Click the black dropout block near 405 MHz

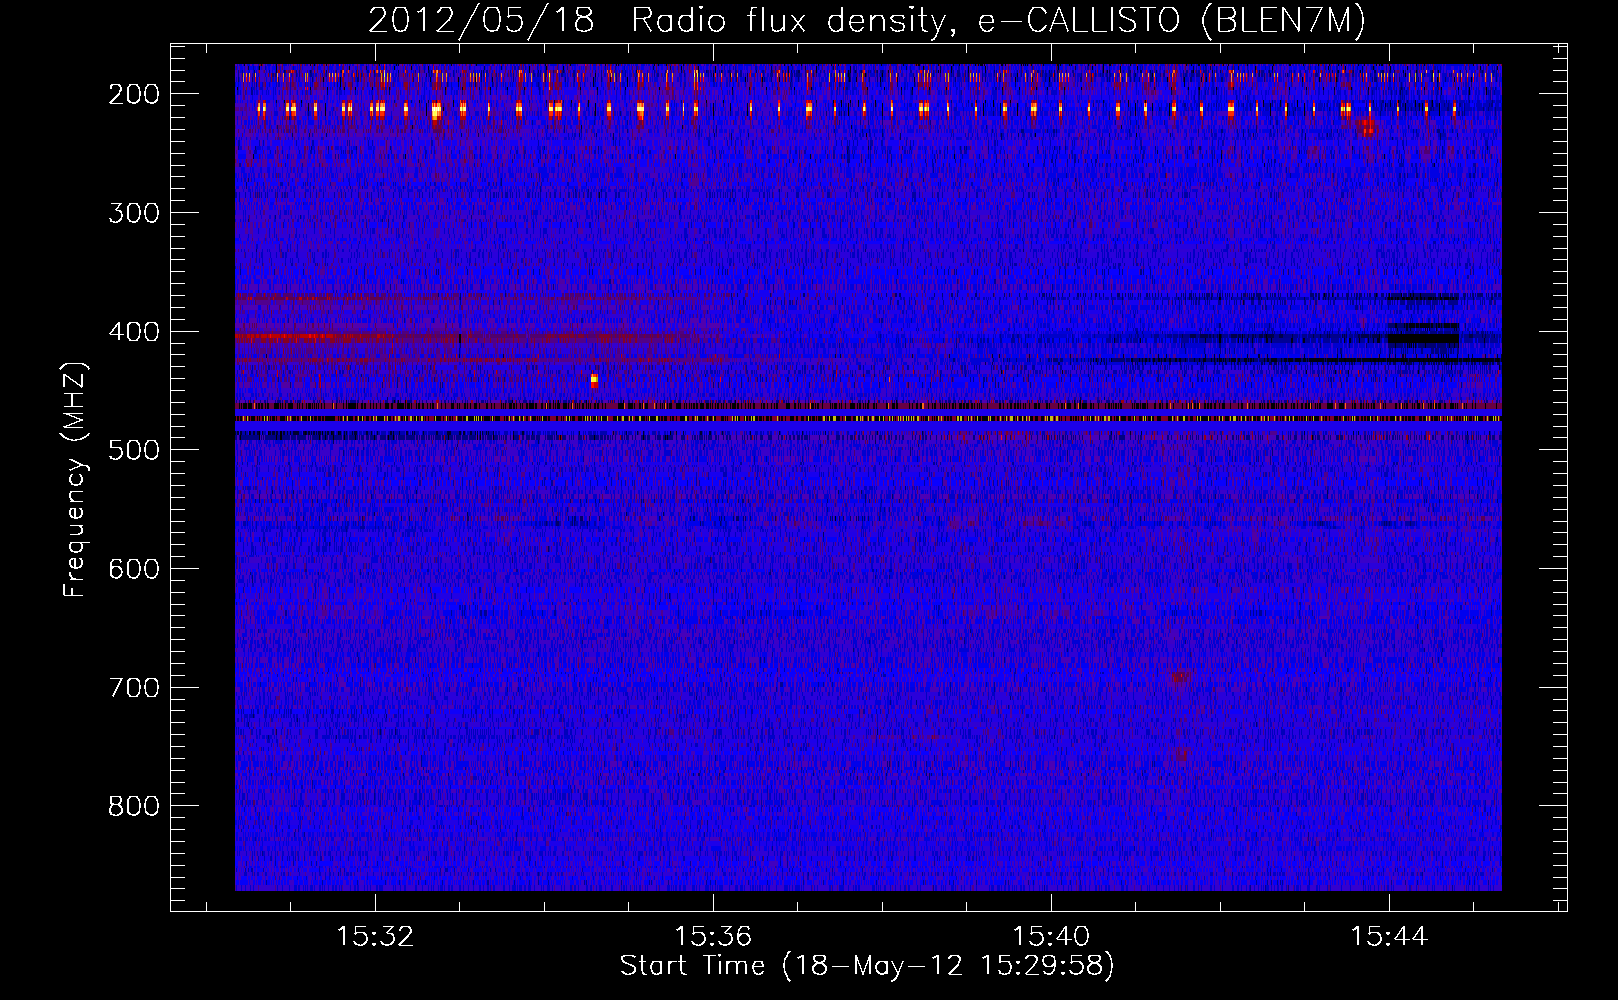[x=1423, y=336]
